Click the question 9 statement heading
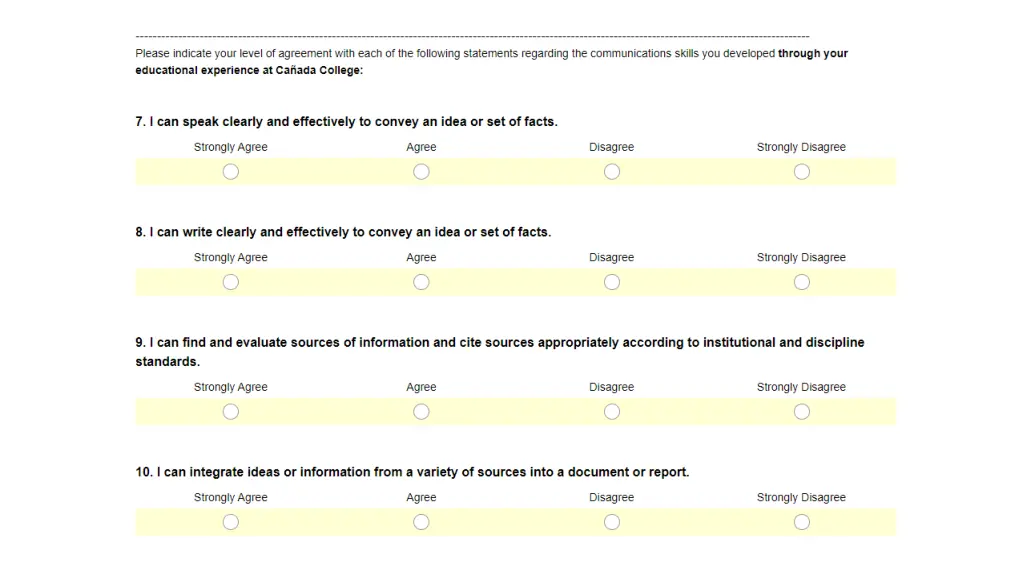Viewport: 1024px width, 576px height. pos(500,352)
